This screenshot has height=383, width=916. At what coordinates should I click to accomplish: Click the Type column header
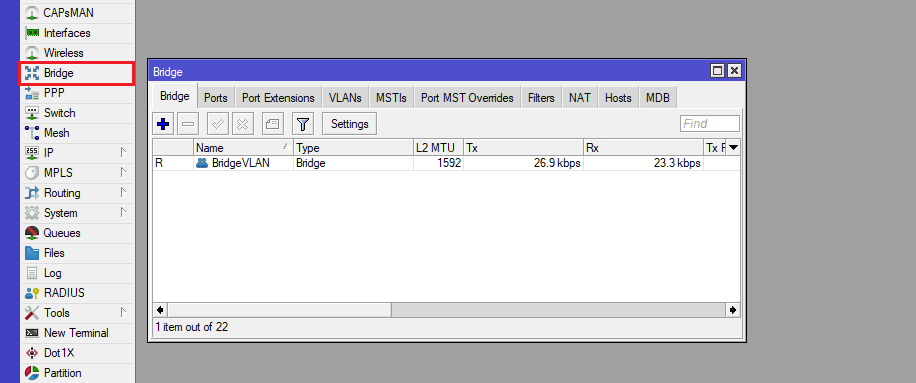(x=353, y=148)
